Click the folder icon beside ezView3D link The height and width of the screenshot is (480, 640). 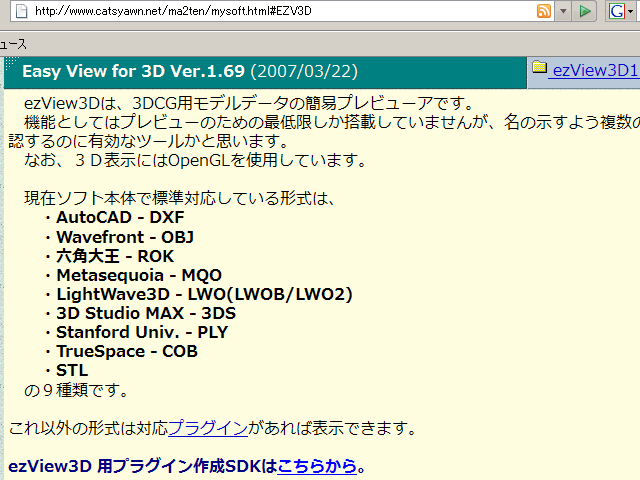pyautogui.click(x=539, y=67)
